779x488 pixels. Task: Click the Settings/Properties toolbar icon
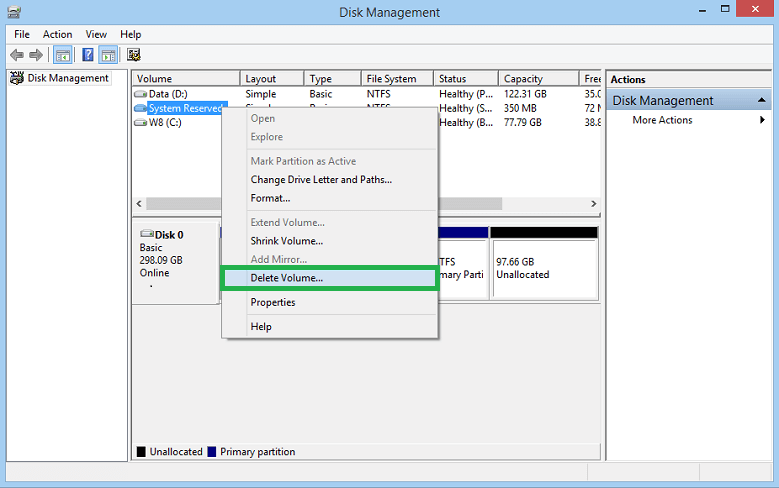point(133,55)
